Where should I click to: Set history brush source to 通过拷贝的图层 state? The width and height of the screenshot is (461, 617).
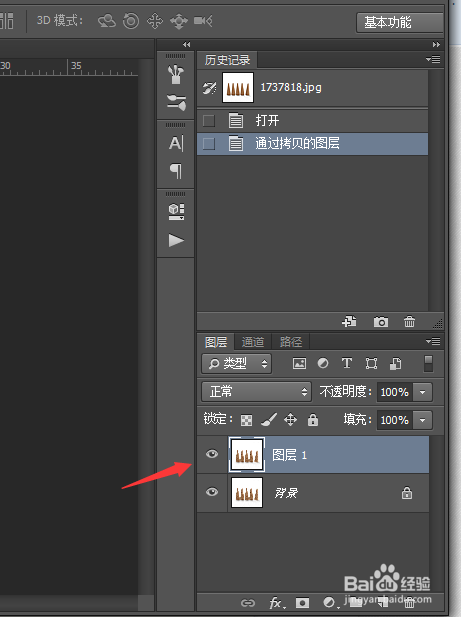click(x=208, y=144)
